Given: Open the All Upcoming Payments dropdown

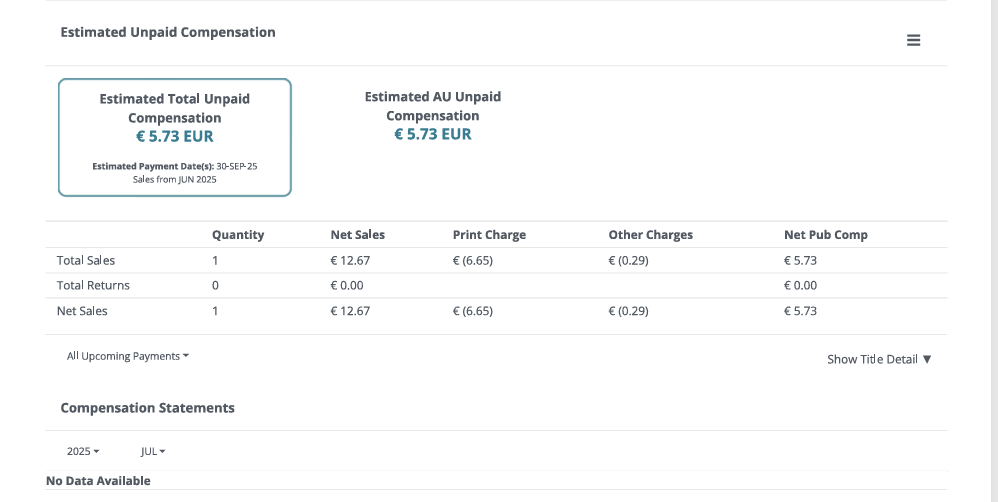Looking at the screenshot, I should [x=128, y=356].
